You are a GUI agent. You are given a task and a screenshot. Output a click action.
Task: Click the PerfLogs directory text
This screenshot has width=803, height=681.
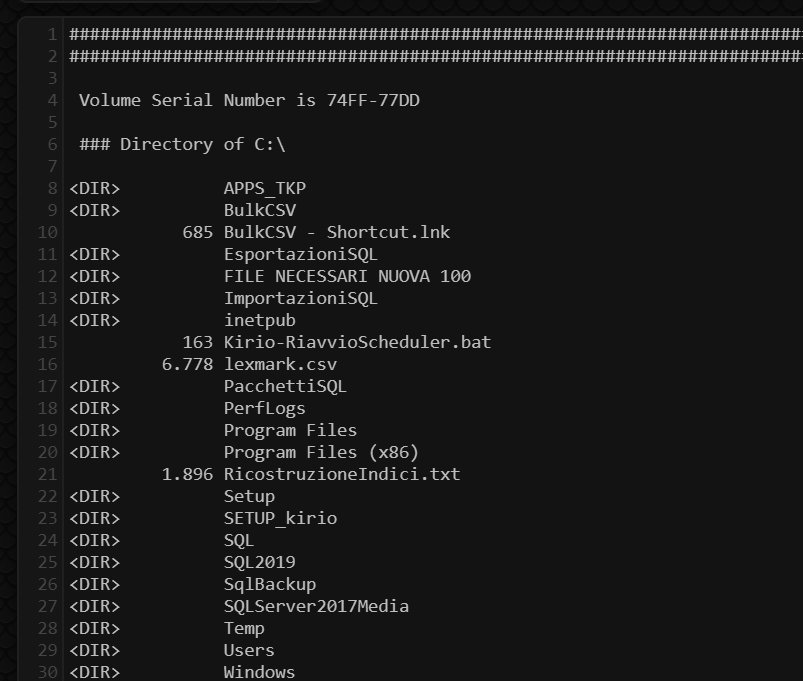(x=264, y=408)
